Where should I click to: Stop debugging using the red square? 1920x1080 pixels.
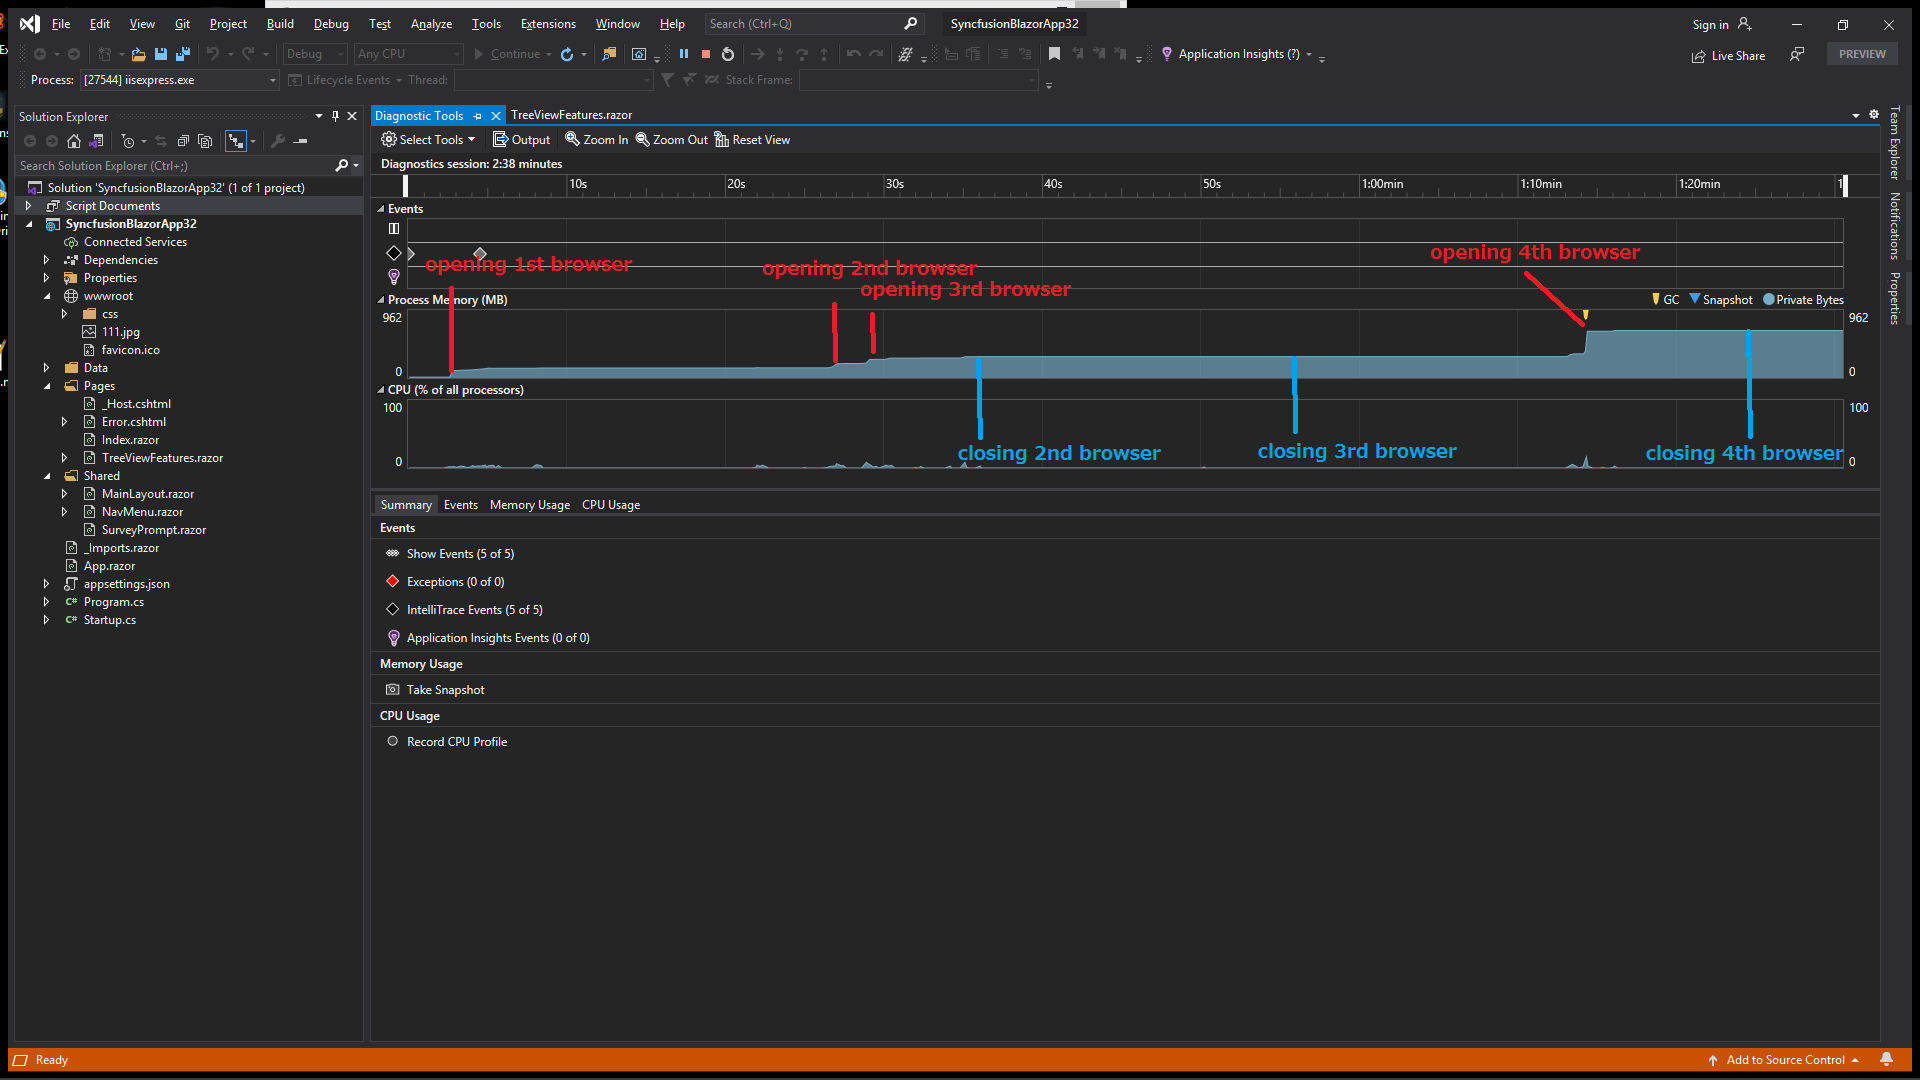706,54
